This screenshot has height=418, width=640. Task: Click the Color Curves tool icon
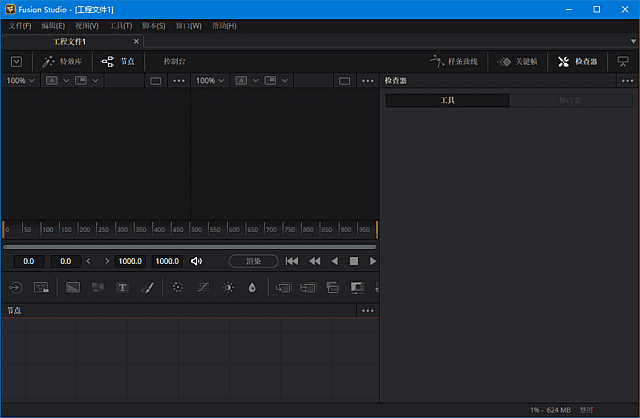(x=203, y=288)
